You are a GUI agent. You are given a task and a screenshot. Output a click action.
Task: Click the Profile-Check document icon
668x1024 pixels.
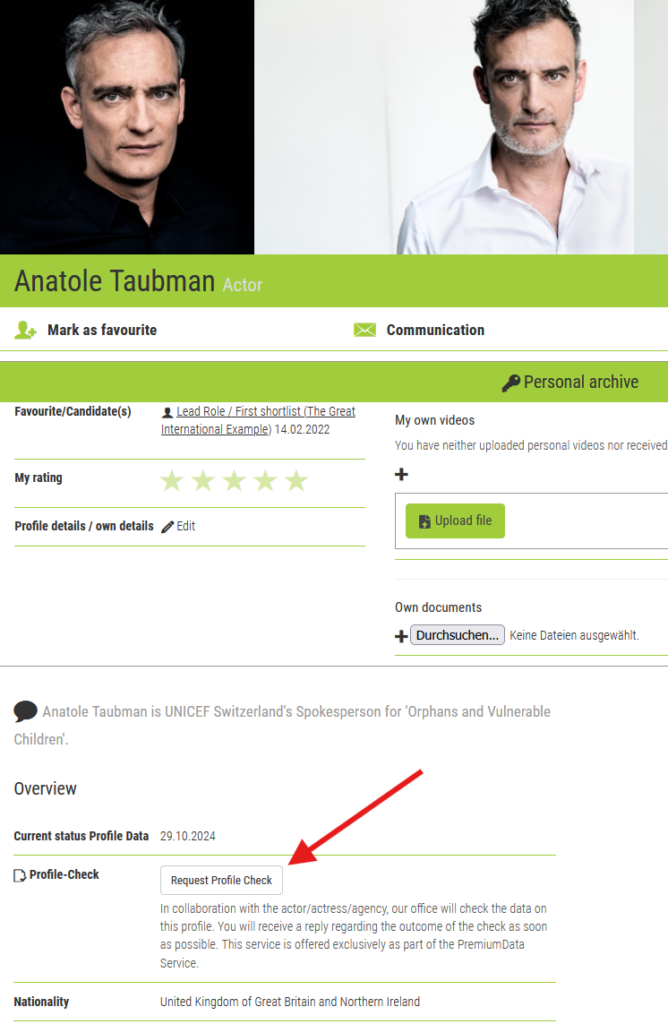pos(20,875)
